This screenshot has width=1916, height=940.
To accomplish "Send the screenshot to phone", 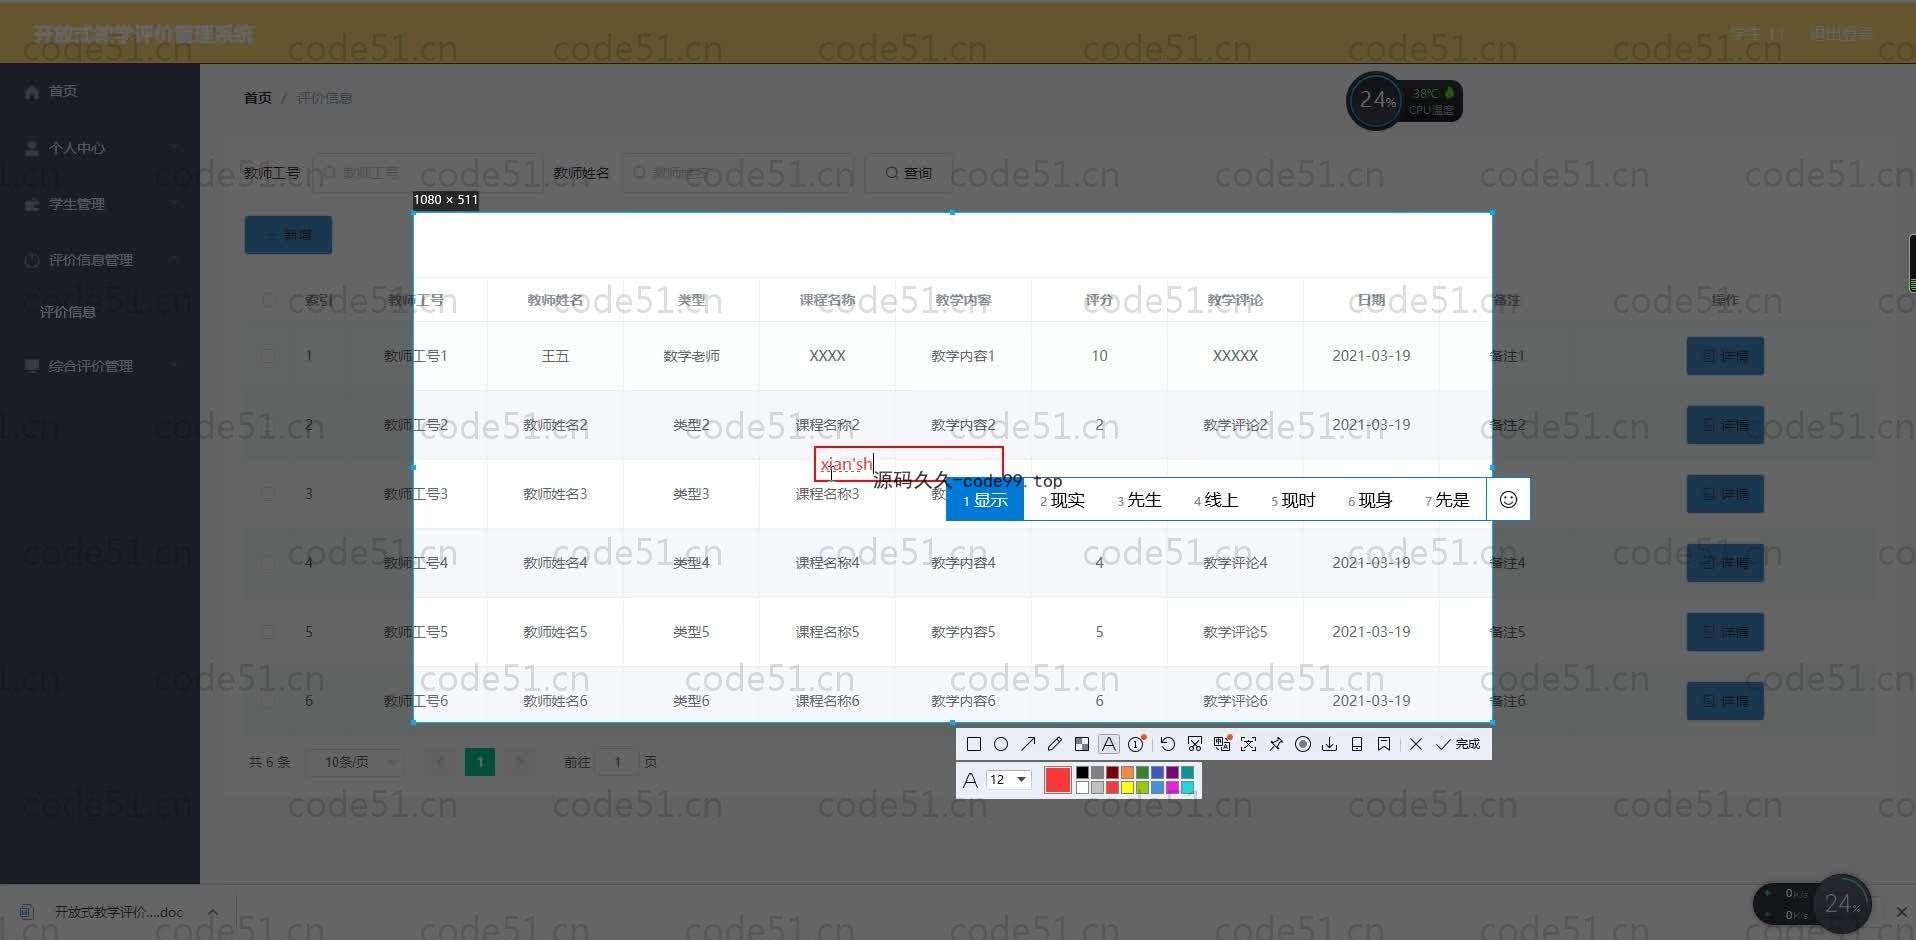I will (x=1356, y=744).
